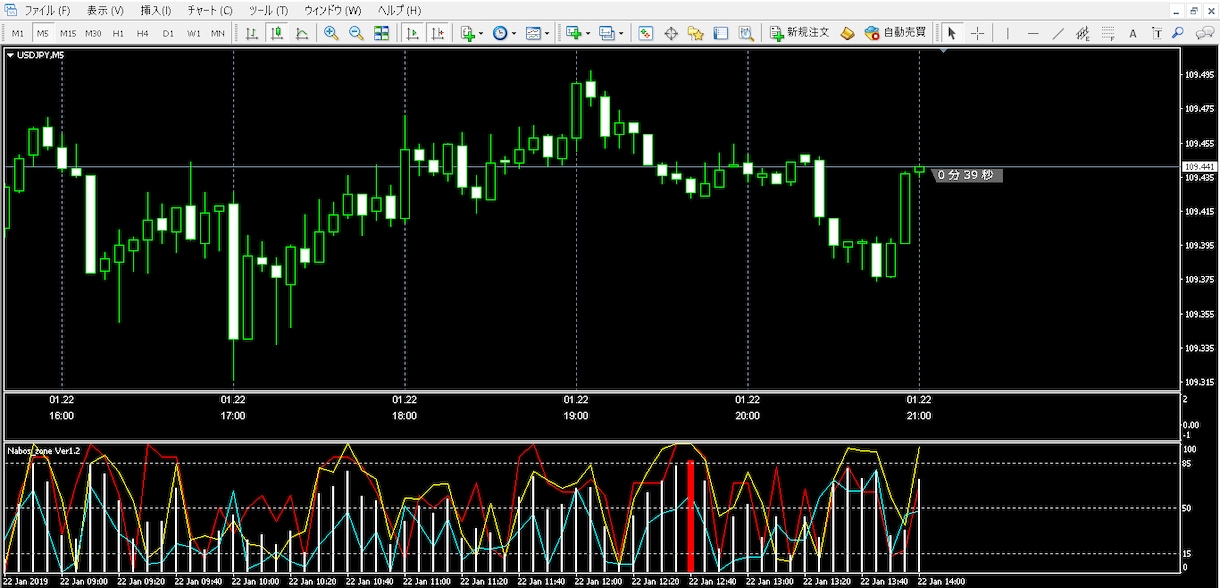Select the H1 timeframe
This screenshot has height=588, width=1220.
point(118,33)
